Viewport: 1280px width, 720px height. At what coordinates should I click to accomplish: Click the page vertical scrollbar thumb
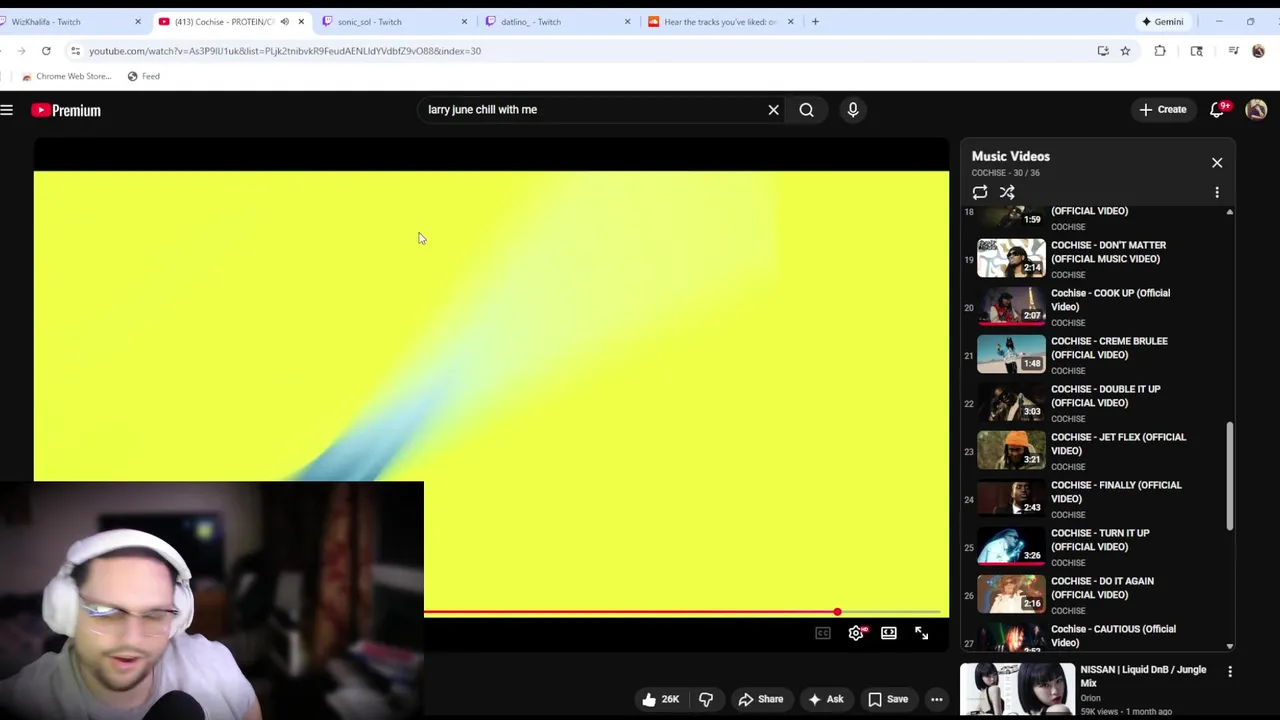tap(1230, 476)
